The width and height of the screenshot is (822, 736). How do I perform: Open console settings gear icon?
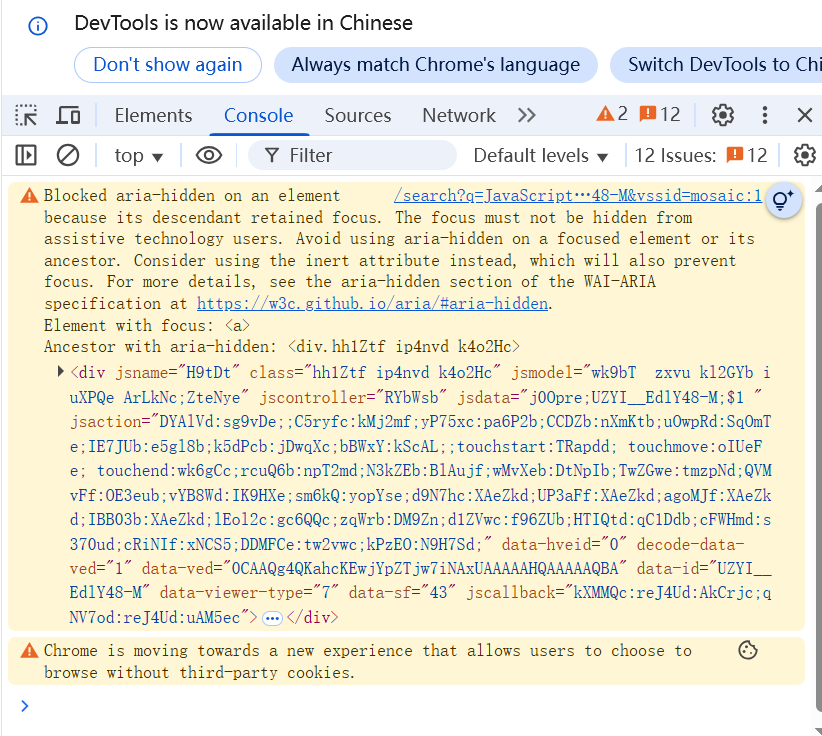tap(804, 155)
